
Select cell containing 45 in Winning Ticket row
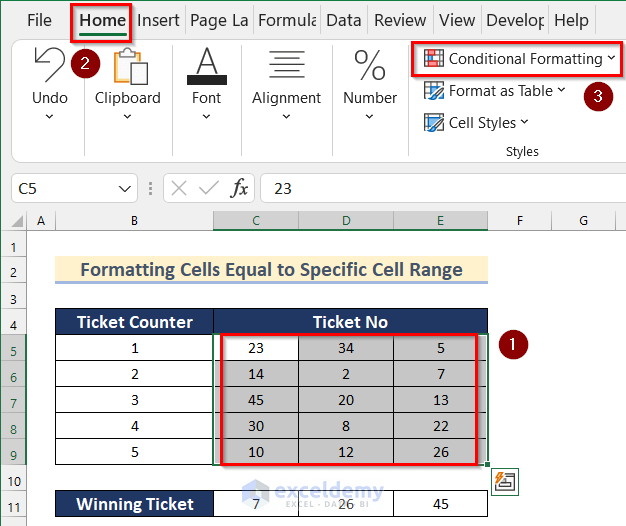(441, 504)
